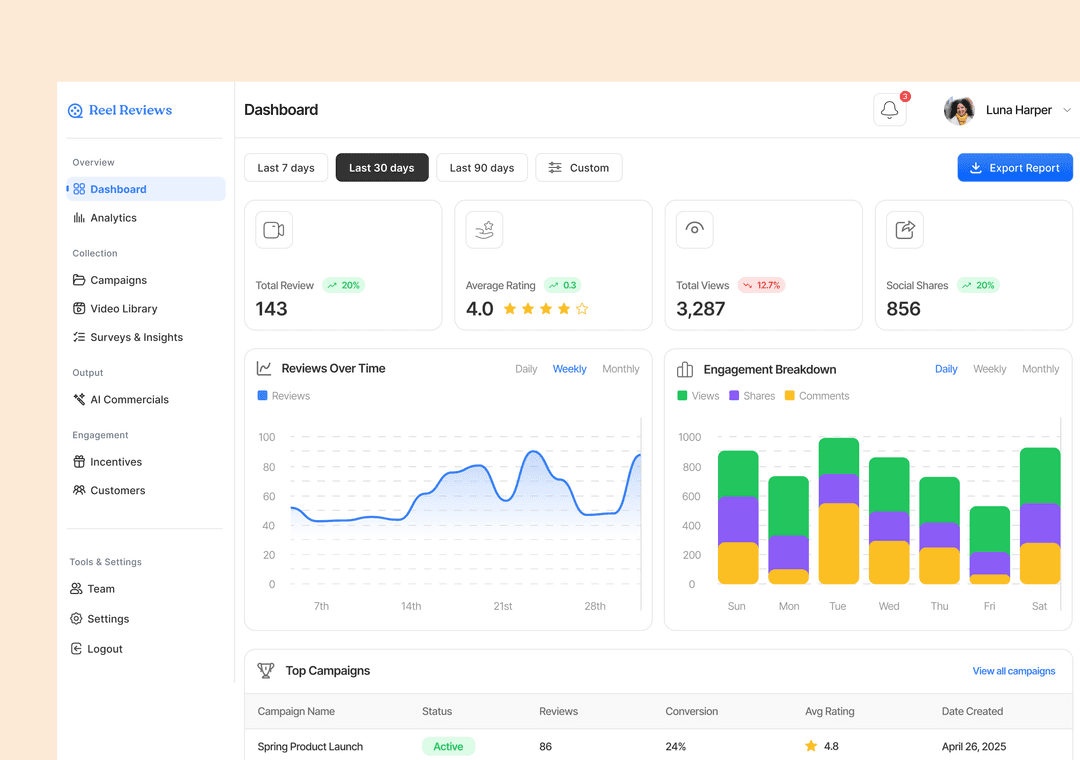This screenshot has width=1080, height=760.
Task: Click the green Views legend swatch
Action: (x=682, y=396)
